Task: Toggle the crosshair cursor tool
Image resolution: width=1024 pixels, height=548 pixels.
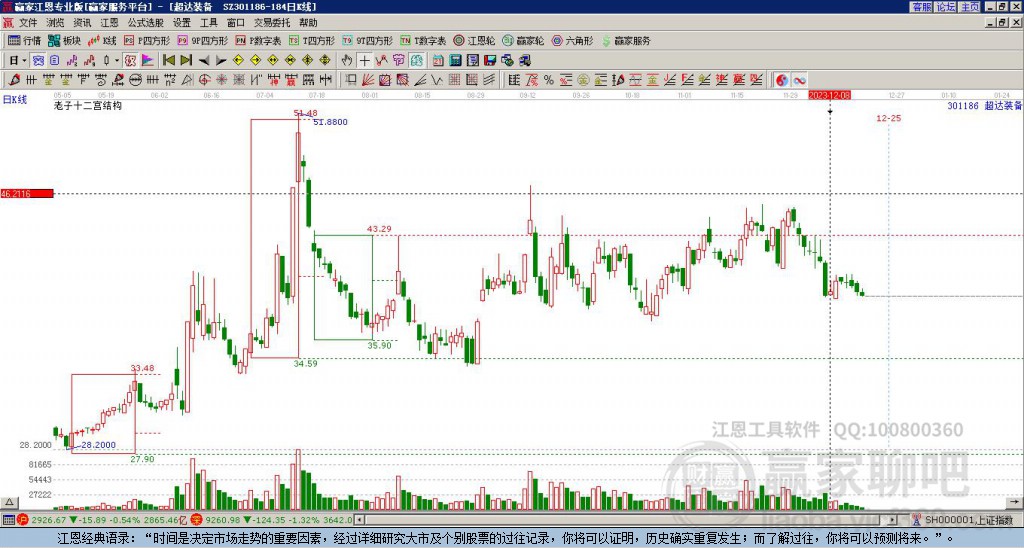Action: (x=364, y=61)
